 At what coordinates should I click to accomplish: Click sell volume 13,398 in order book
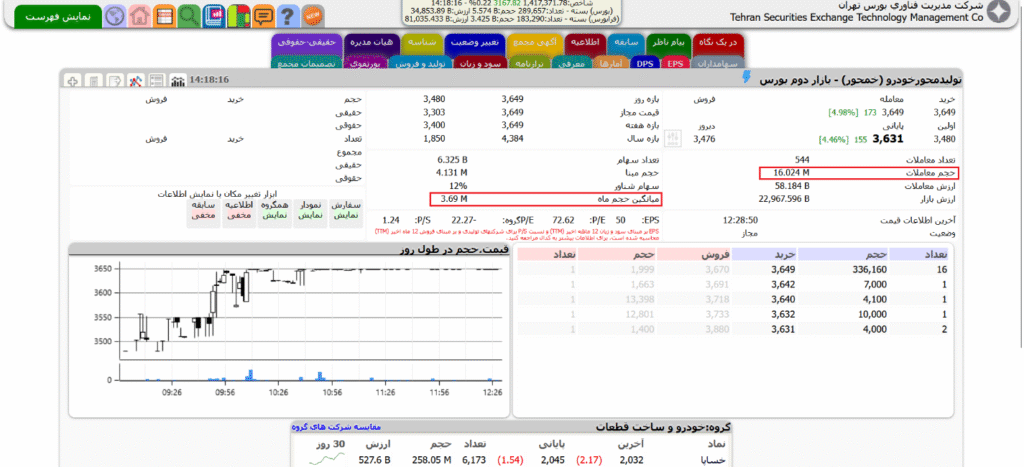point(641,299)
